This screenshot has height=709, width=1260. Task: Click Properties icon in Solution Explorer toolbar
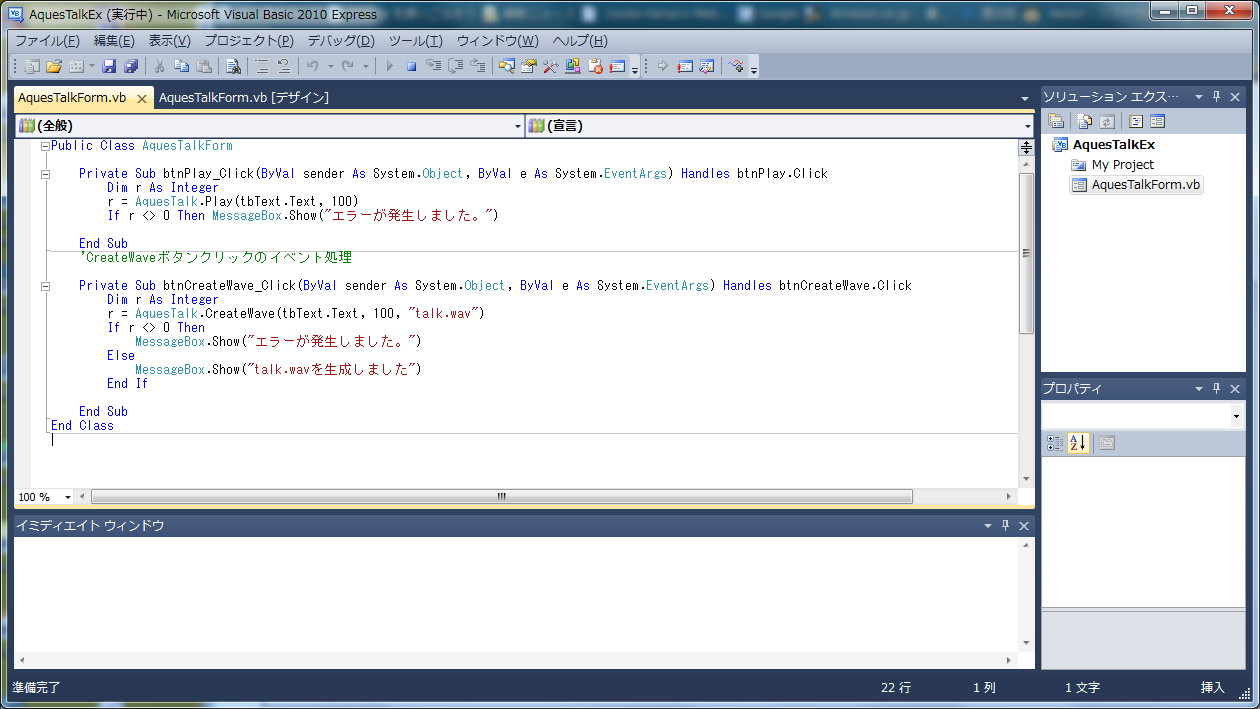tap(1056, 121)
